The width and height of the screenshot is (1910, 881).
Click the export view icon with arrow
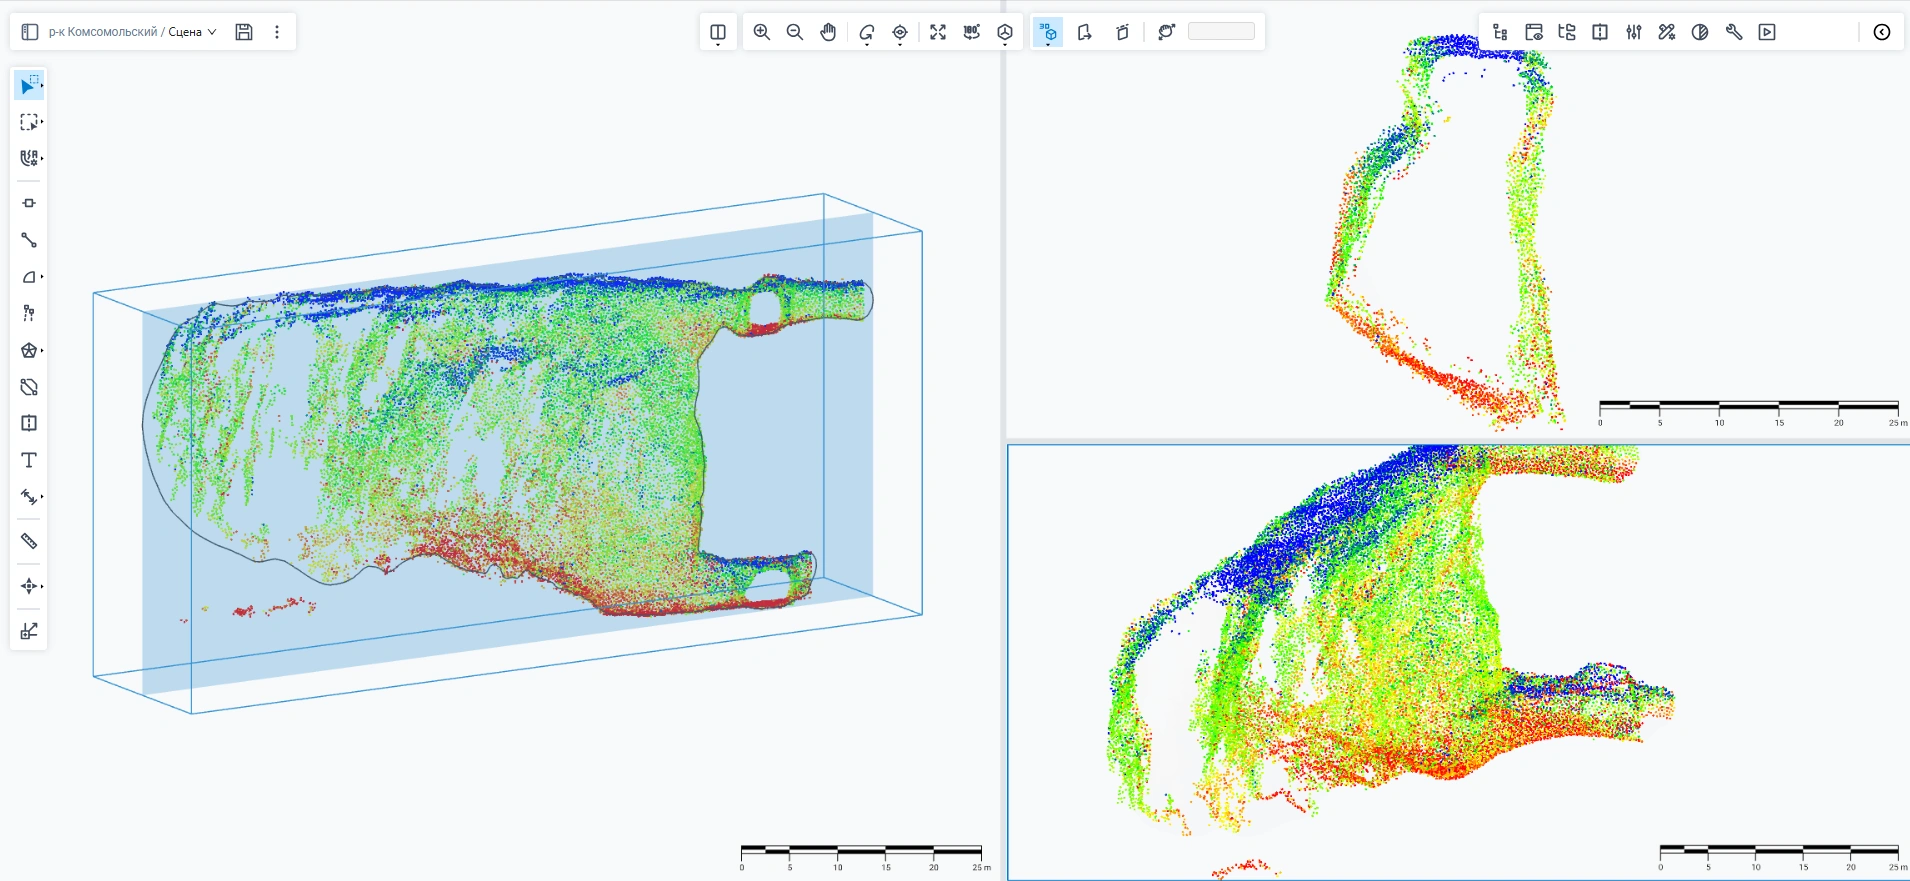click(1085, 32)
